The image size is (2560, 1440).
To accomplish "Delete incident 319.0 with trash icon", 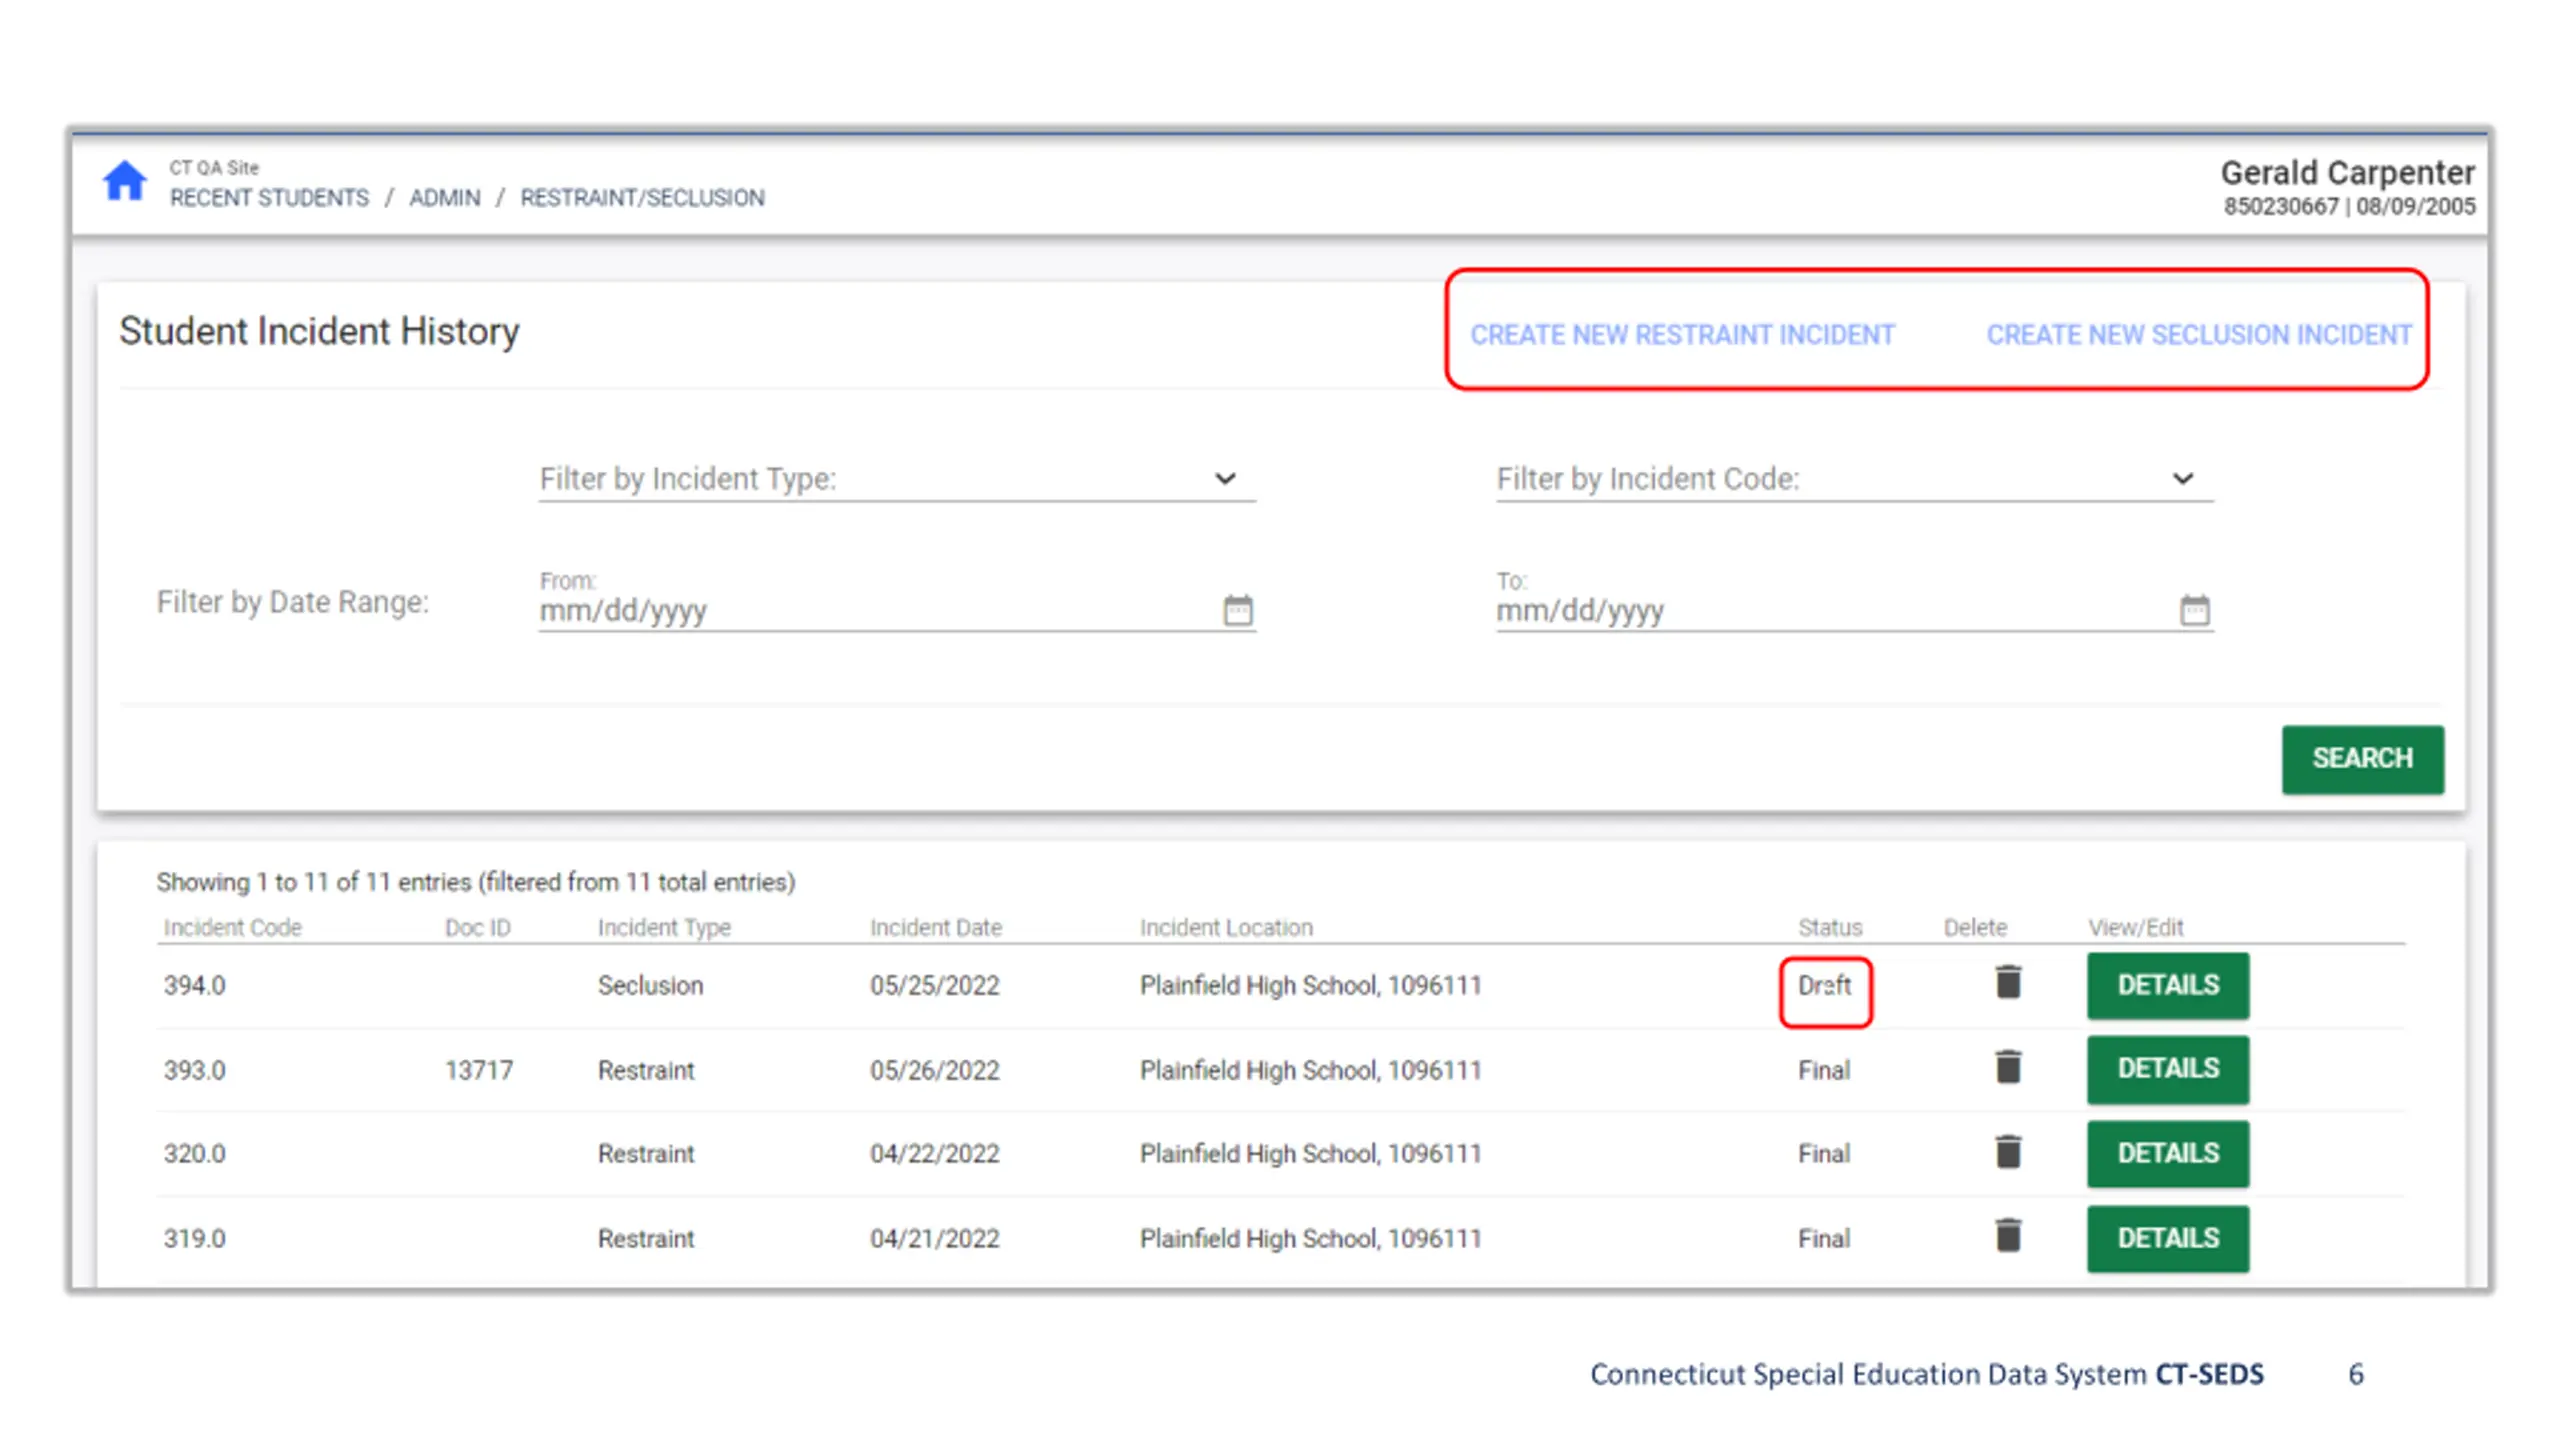I will coord(2008,1236).
